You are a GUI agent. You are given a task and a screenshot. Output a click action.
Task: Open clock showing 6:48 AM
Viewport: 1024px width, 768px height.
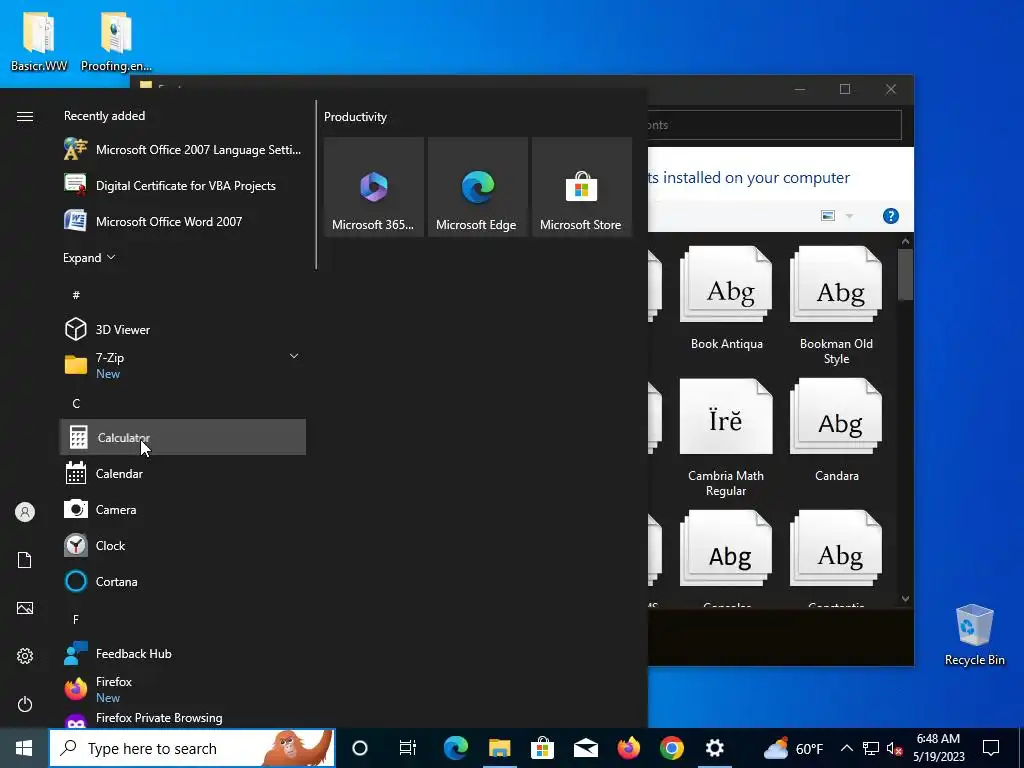(x=938, y=748)
